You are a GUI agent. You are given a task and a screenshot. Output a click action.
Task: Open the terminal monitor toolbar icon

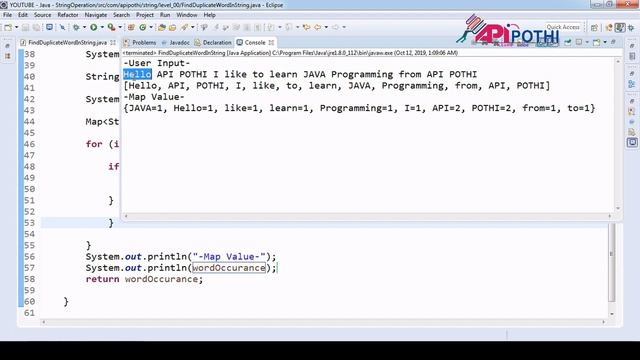point(49,27)
